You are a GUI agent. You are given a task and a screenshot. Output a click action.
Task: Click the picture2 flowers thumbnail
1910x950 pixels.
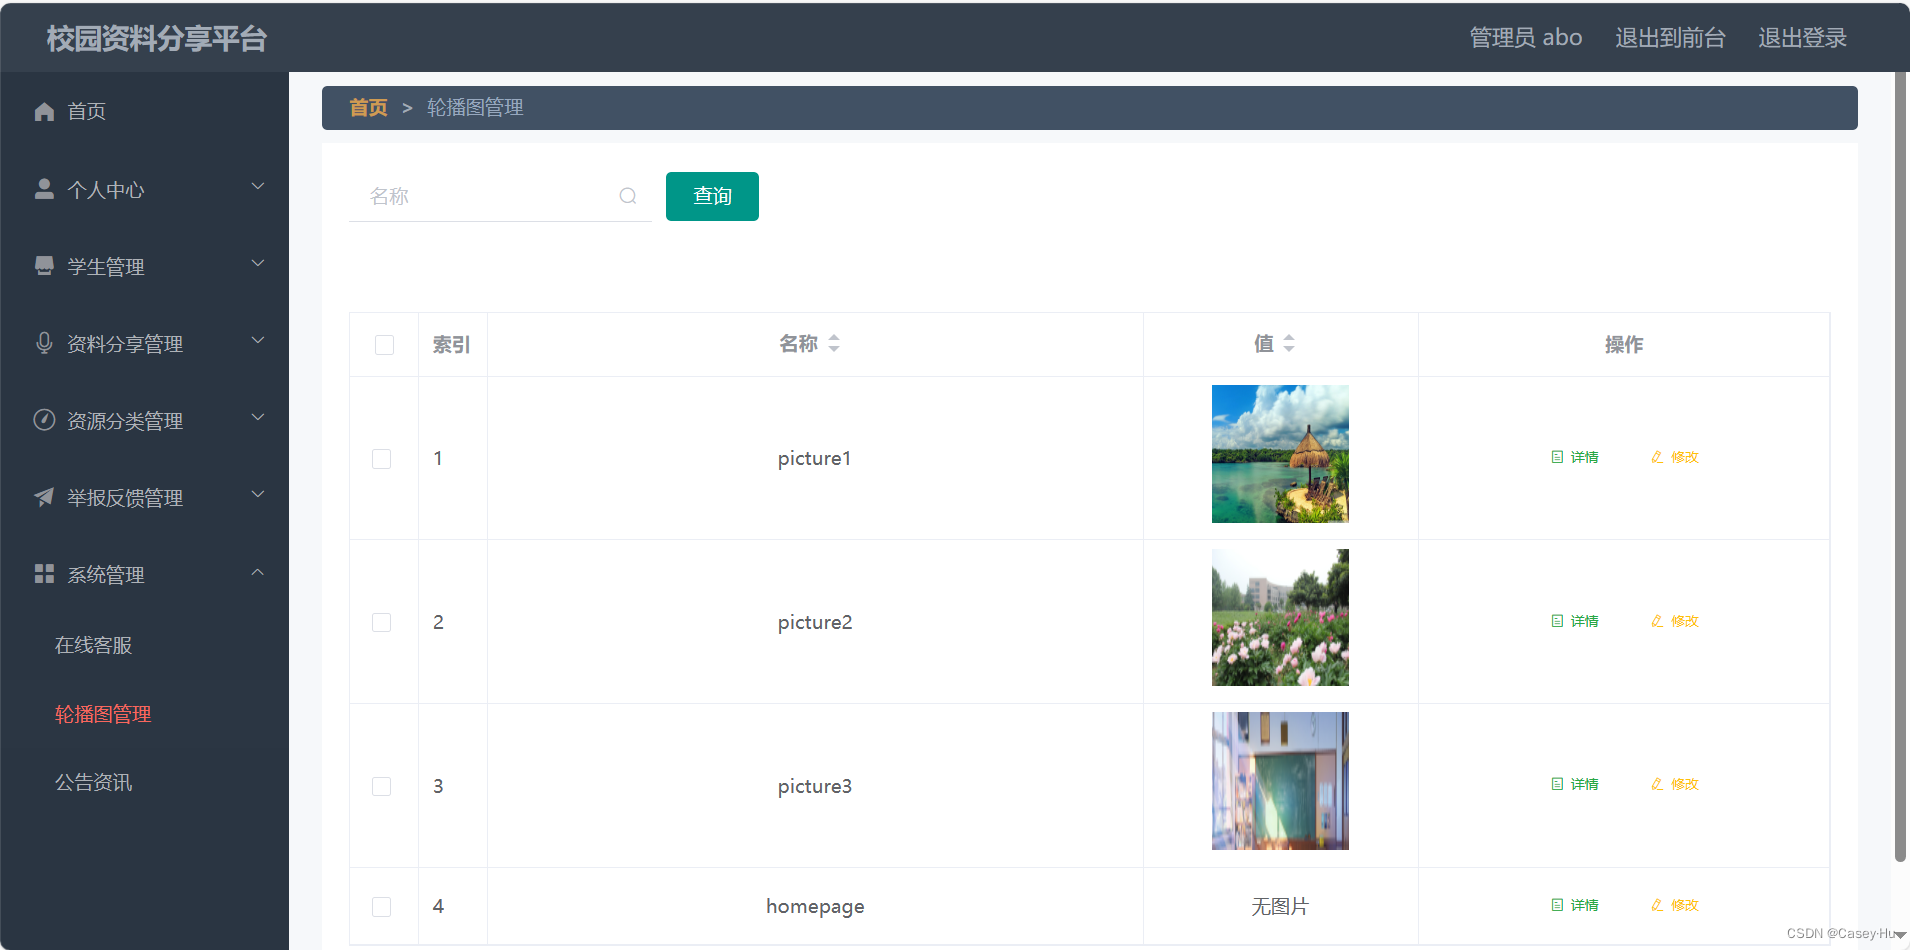(1280, 617)
